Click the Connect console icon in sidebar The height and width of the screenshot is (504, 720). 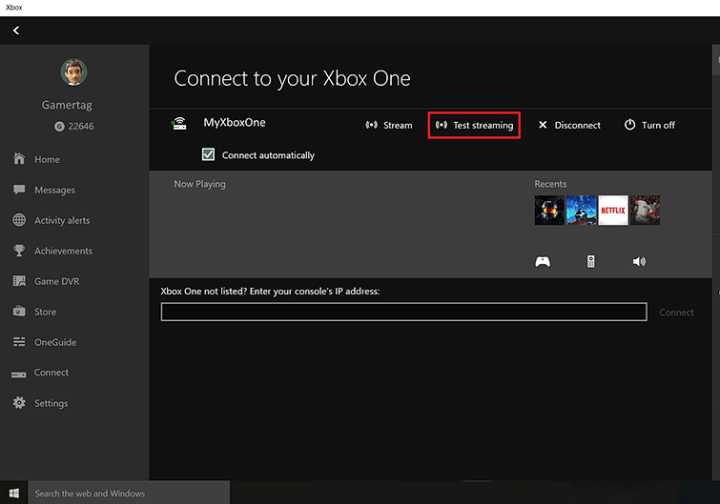[x=19, y=375]
